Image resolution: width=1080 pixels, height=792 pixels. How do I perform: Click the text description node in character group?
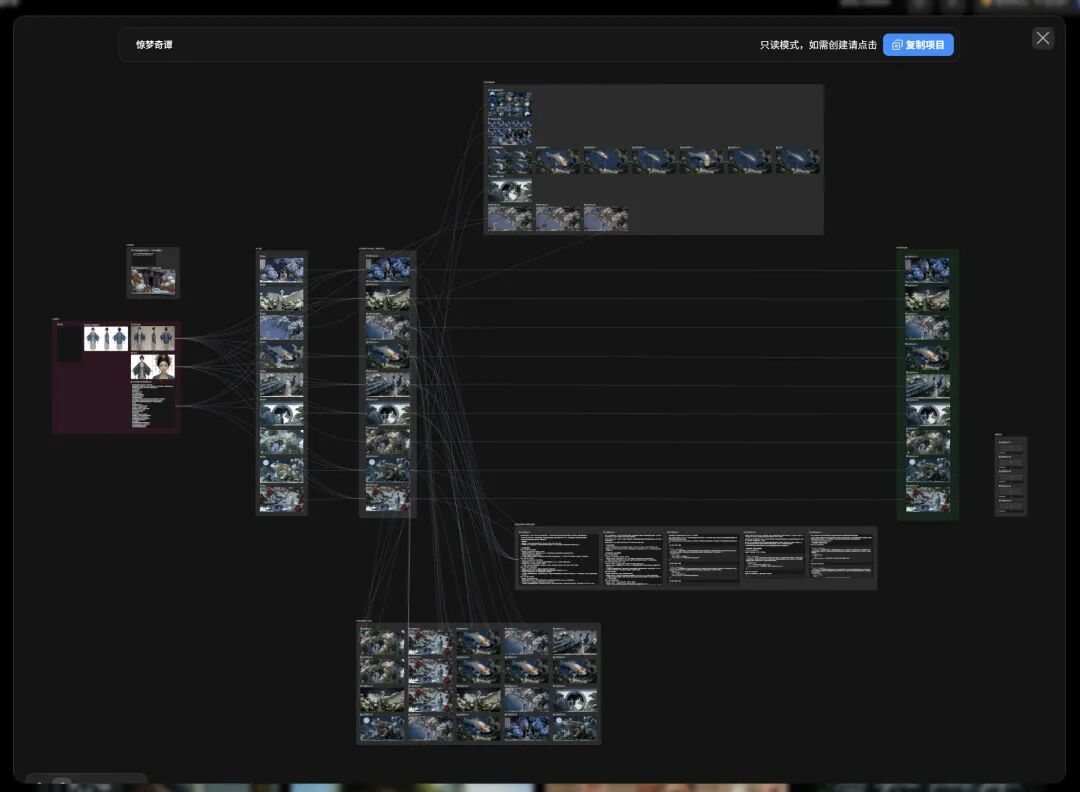tap(152, 405)
